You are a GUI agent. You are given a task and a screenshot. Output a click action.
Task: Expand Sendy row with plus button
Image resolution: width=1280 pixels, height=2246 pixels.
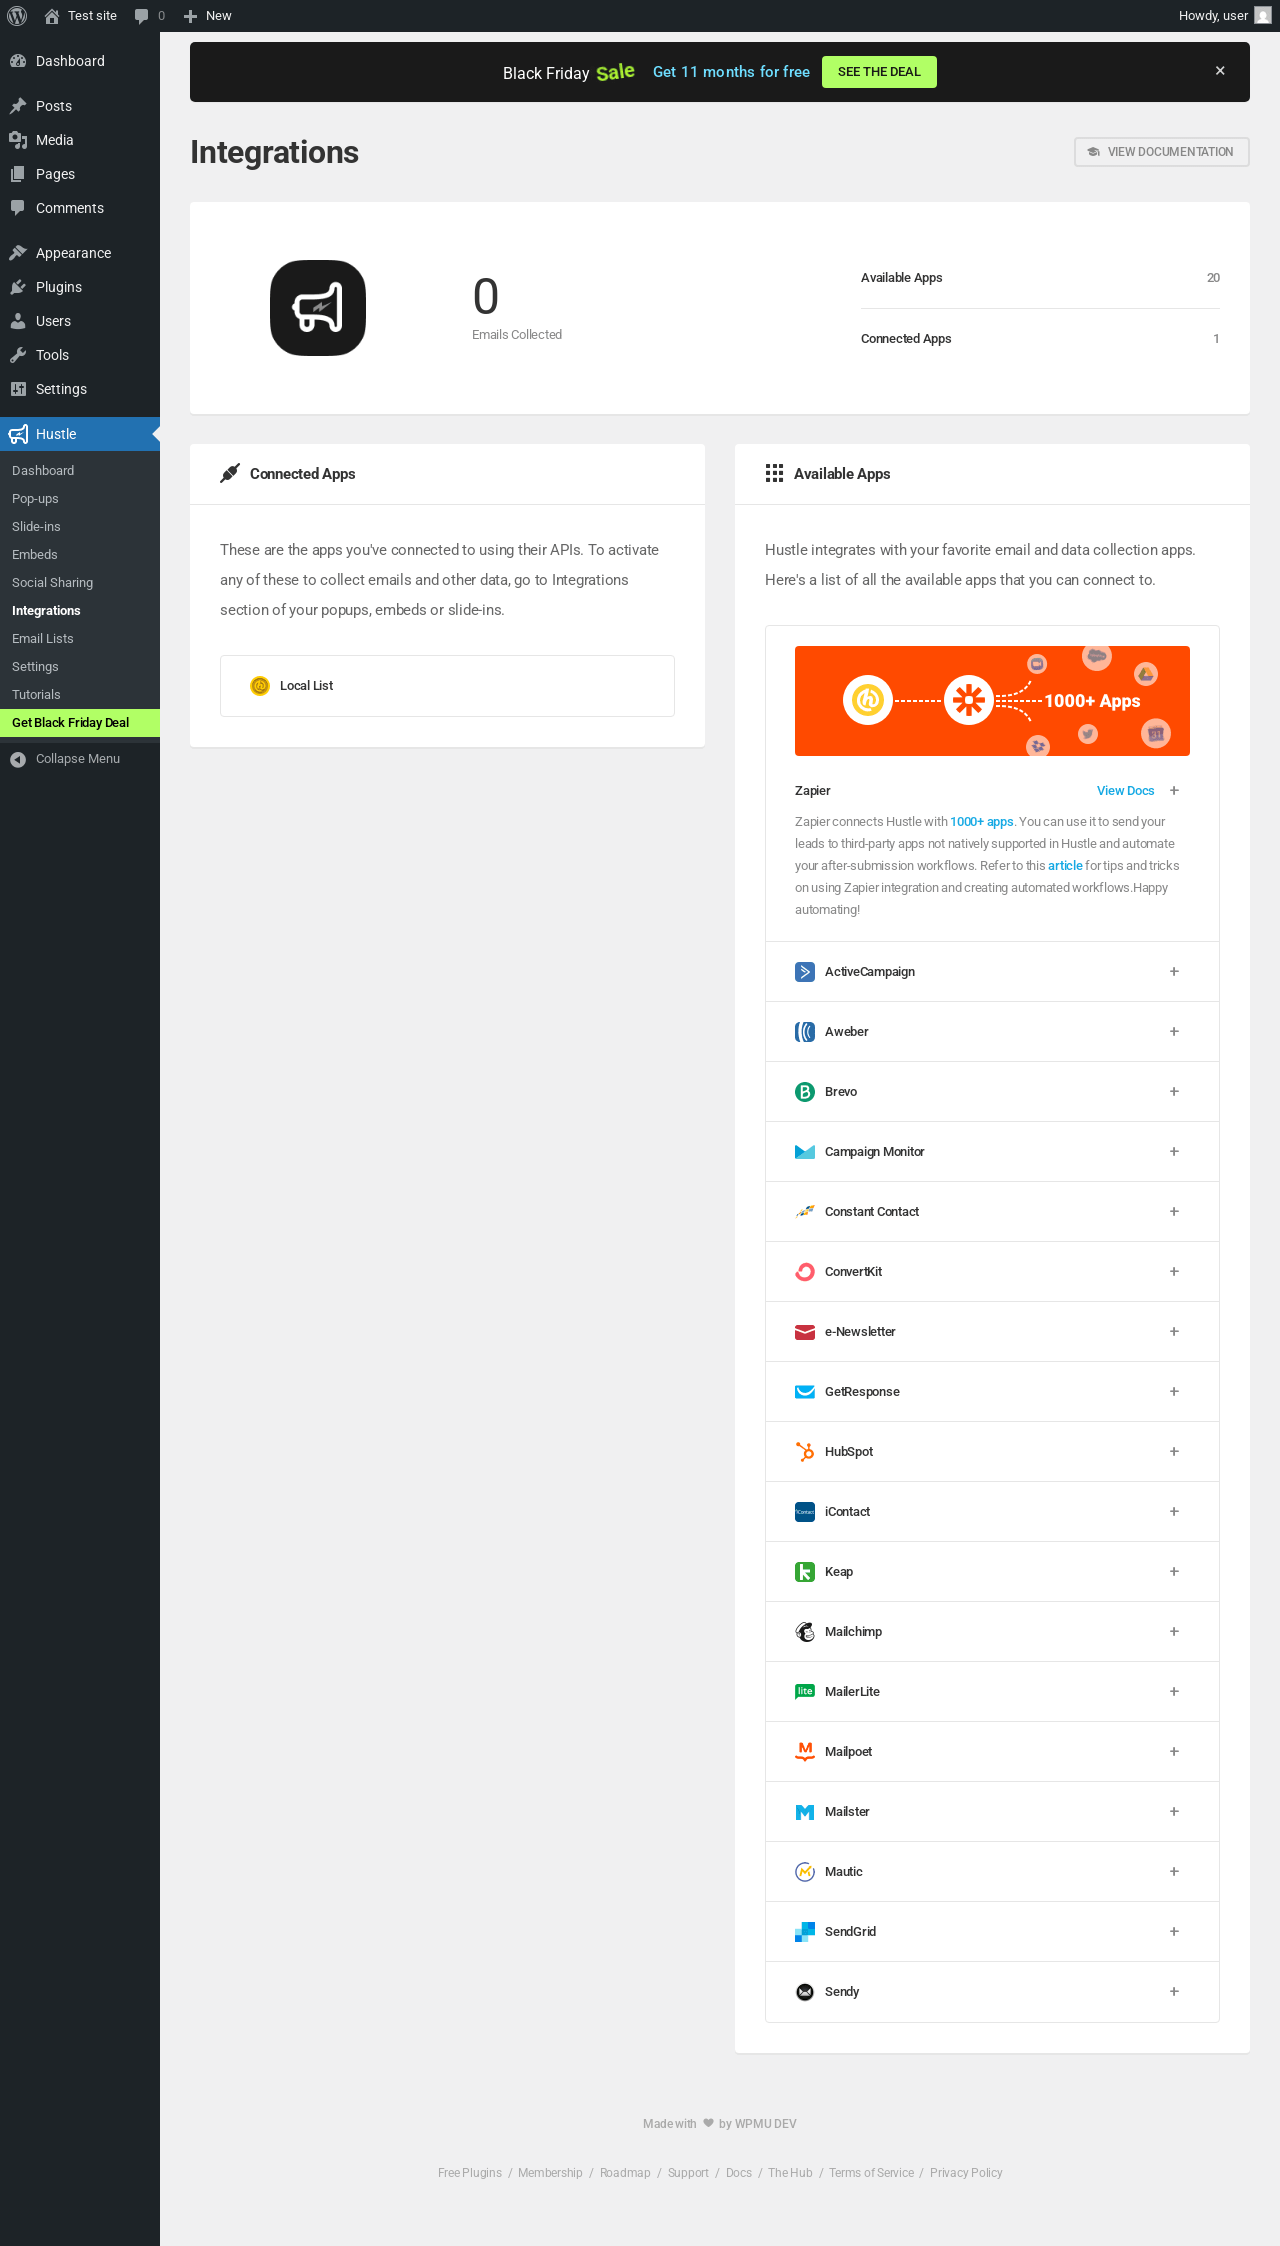point(1174,1992)
